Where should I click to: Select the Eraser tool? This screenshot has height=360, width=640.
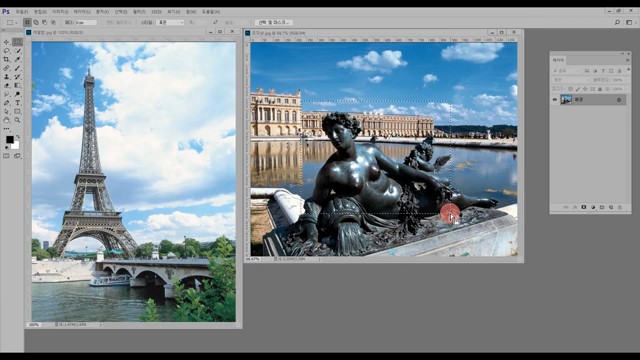pos(6,85)
